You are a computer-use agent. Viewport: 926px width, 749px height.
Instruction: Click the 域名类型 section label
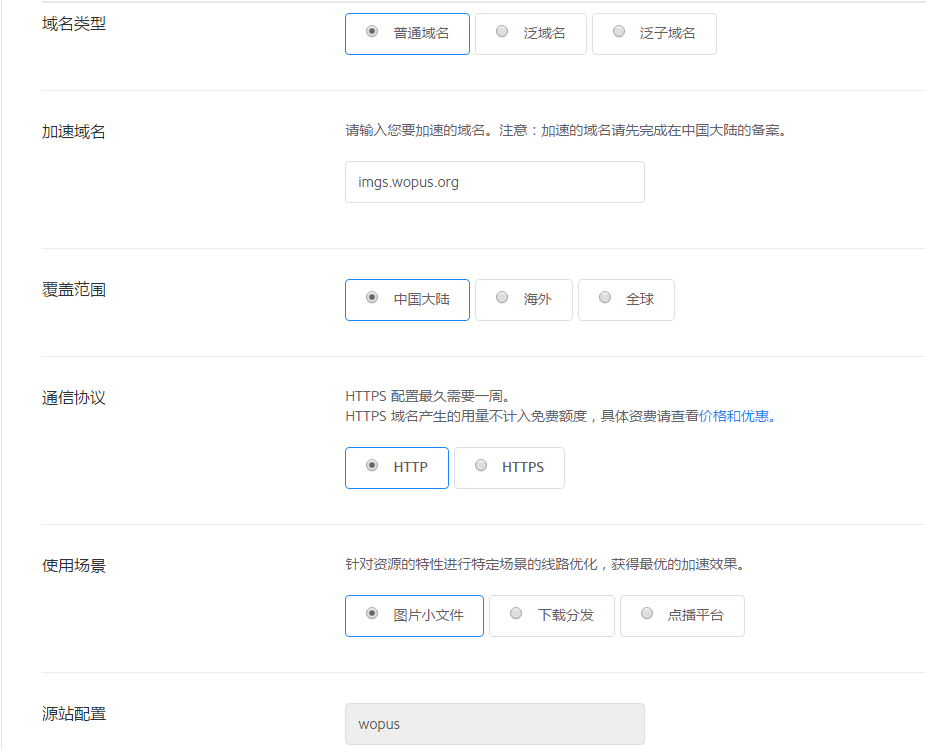pyautogui.click(x=74, y=24)
